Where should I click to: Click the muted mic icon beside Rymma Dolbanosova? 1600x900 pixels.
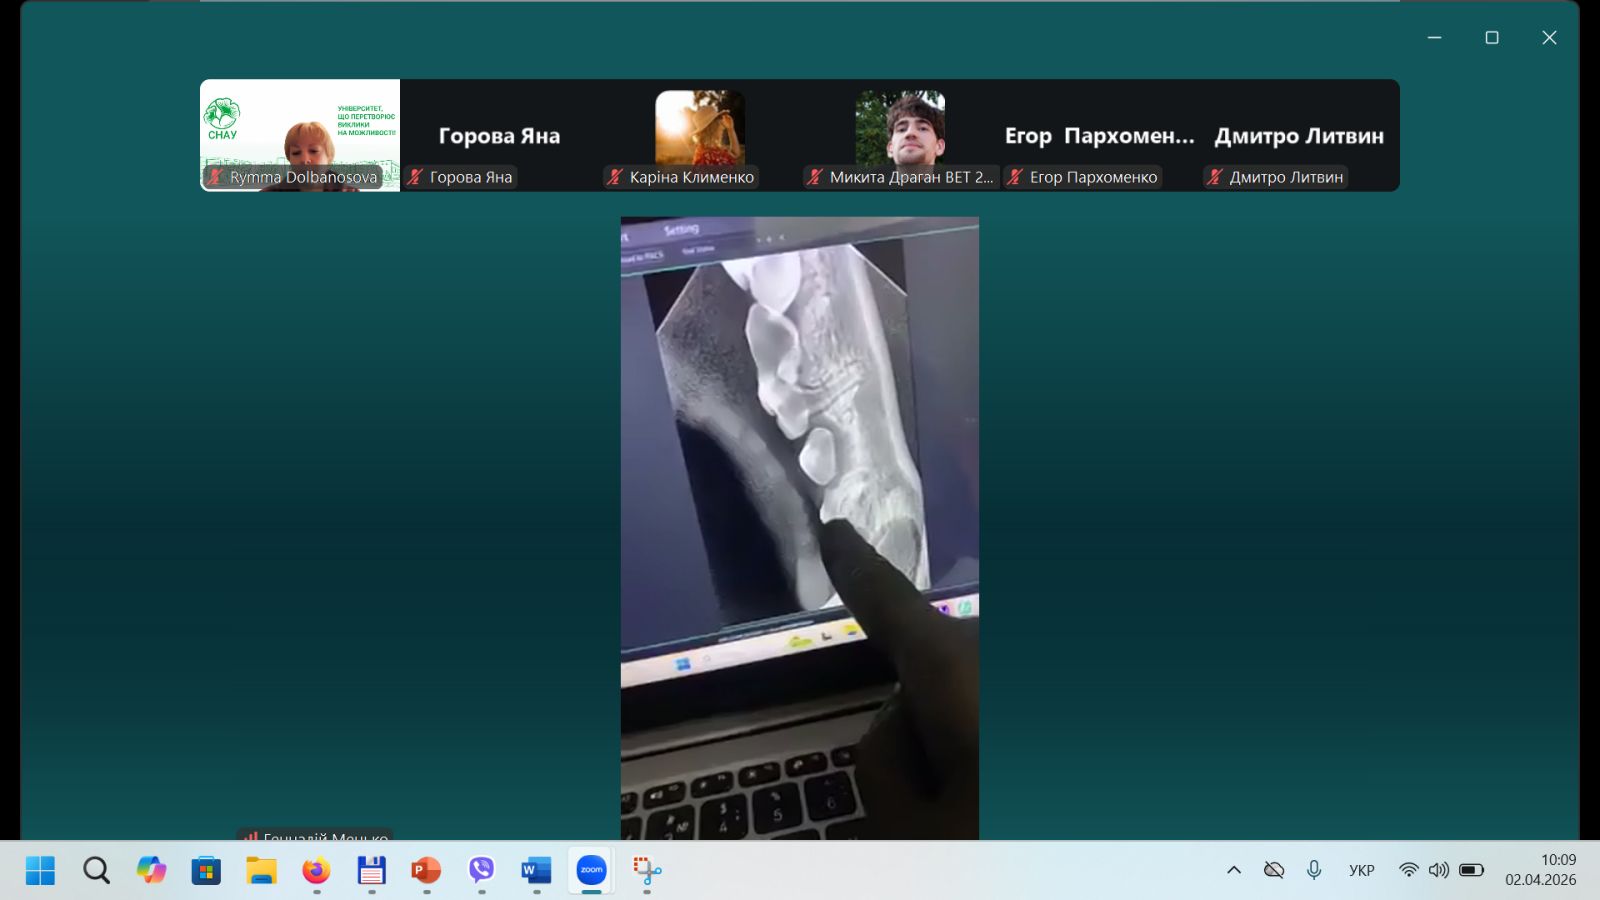(215, 177)
